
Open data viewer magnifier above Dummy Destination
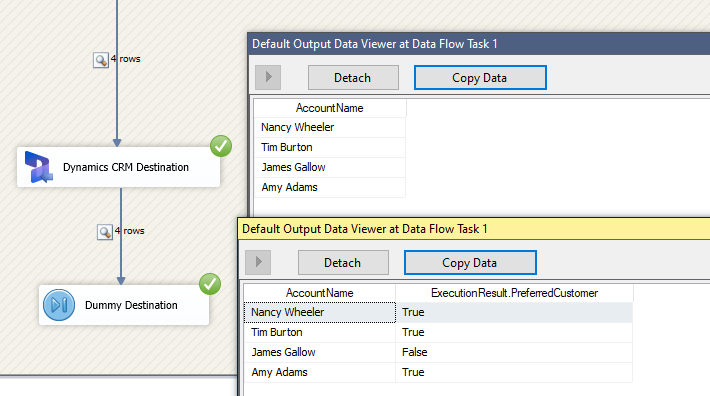(x=105, y=232)
